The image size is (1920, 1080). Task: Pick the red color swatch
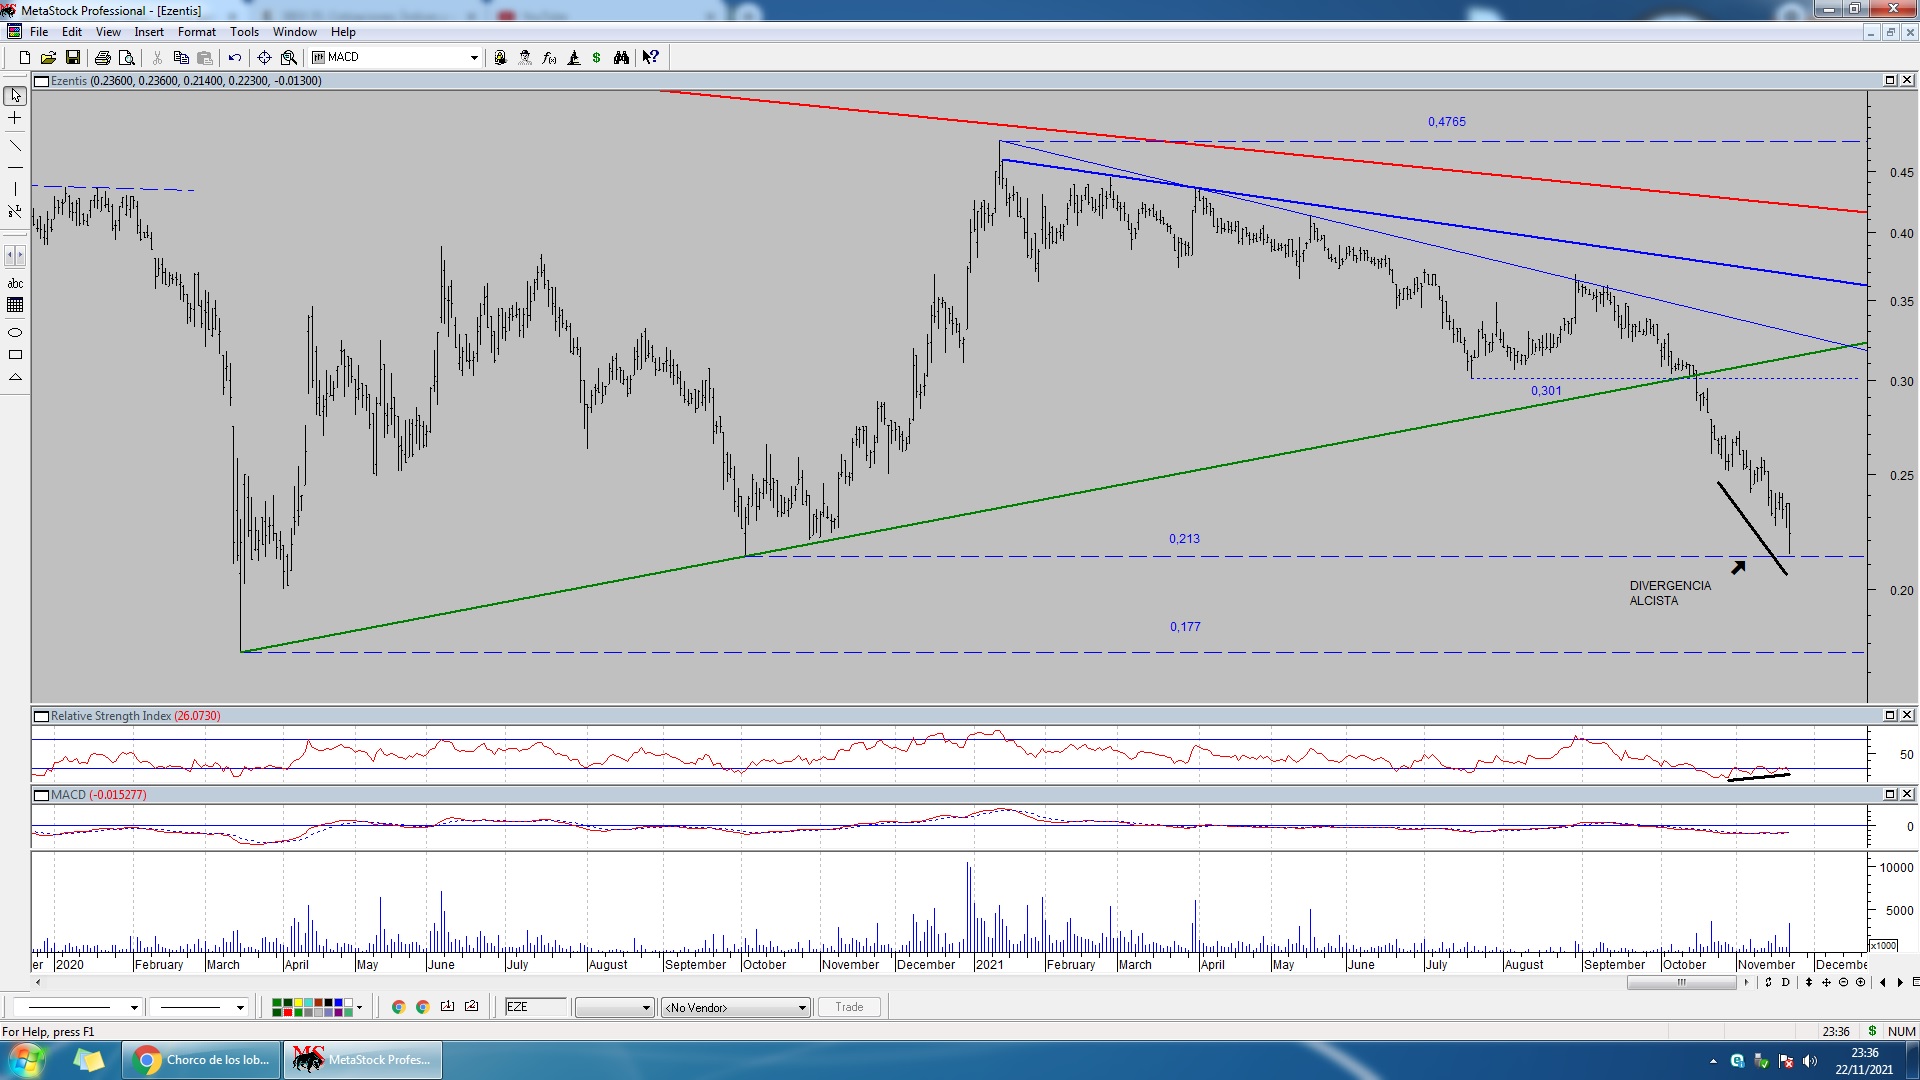pos(287,1012)
